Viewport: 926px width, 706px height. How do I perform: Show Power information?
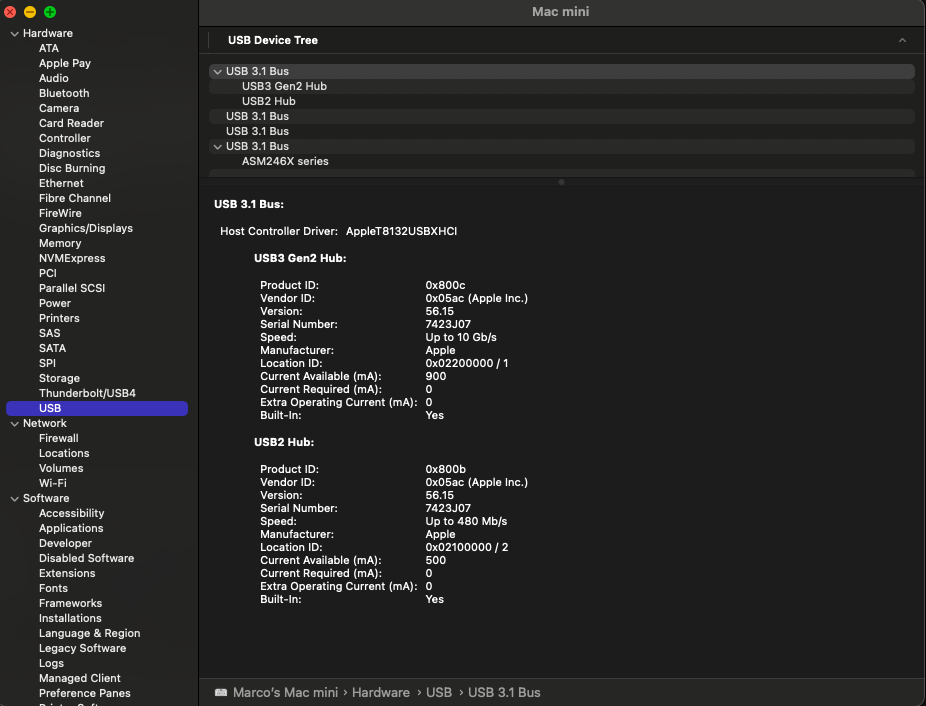point(55,303)
